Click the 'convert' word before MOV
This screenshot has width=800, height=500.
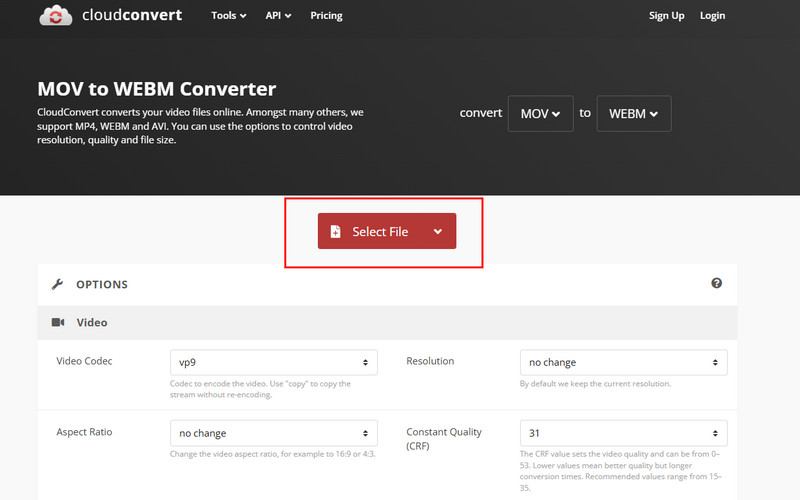481,113
